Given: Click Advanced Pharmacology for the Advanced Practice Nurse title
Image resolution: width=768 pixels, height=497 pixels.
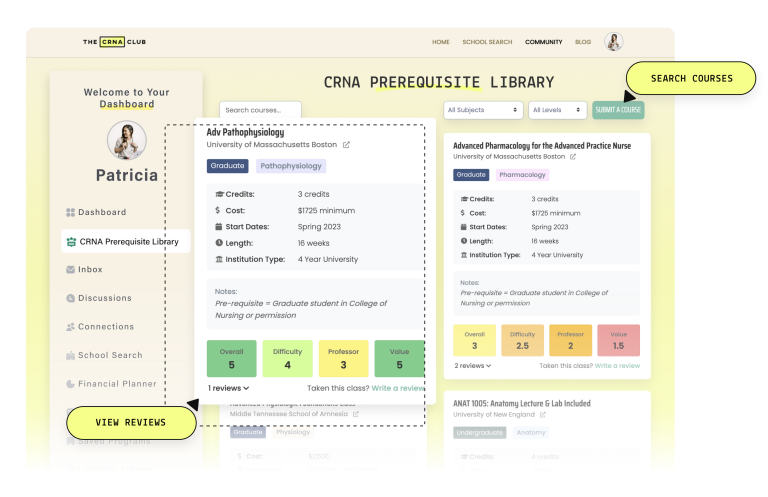Looking at the screenshot, I should pos(542,146).
